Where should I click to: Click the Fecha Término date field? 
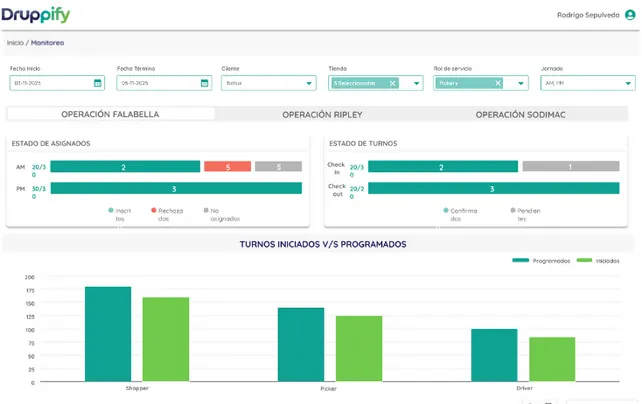(164, 83)
